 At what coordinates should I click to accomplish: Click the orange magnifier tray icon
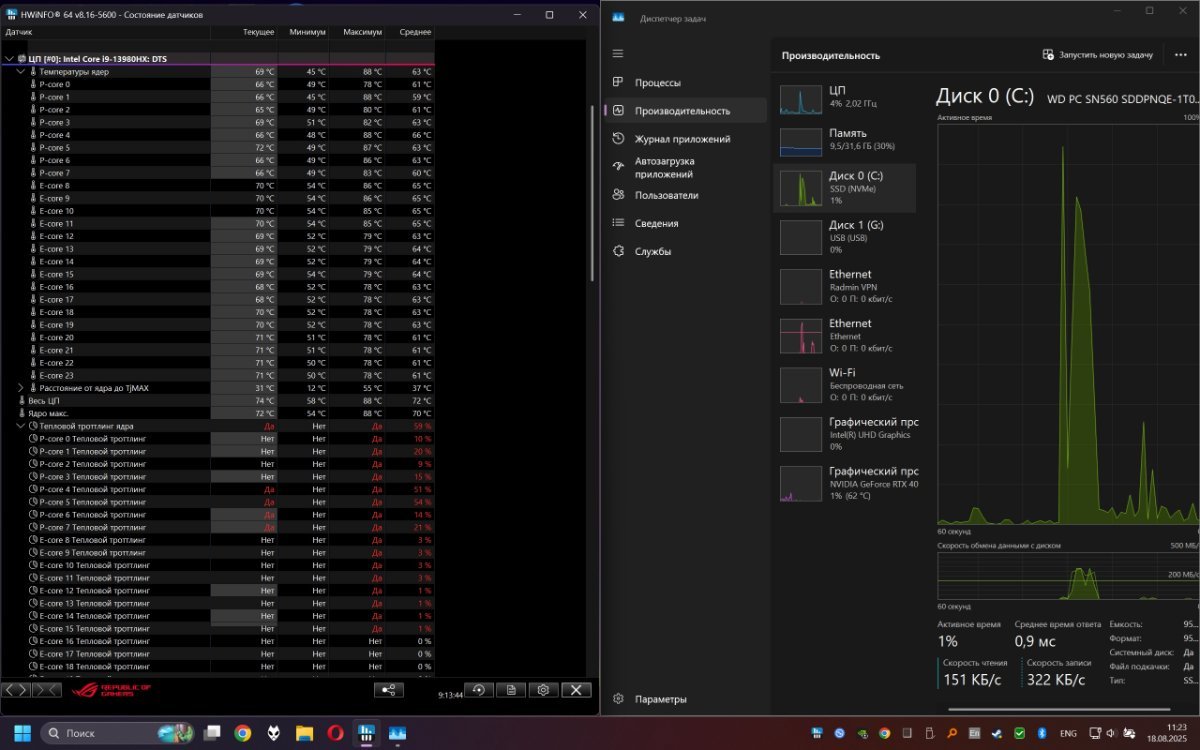952,733
